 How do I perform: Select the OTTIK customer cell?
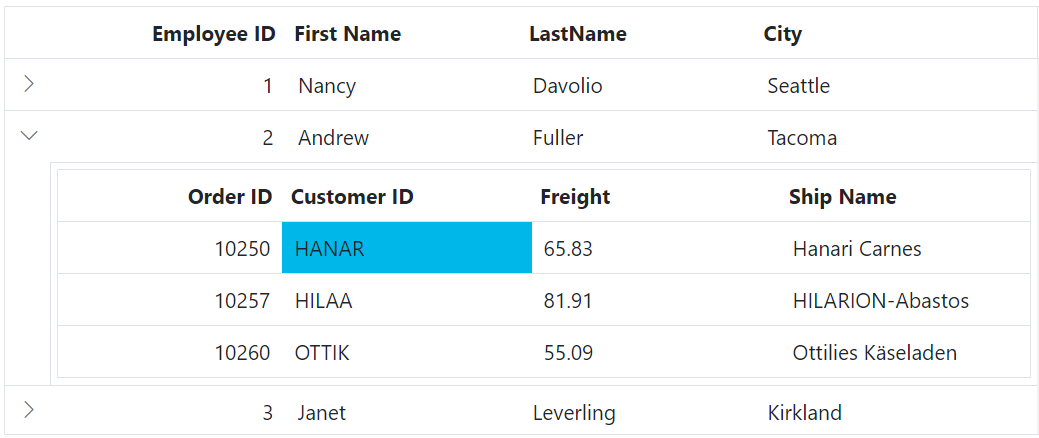pos(407,353)
